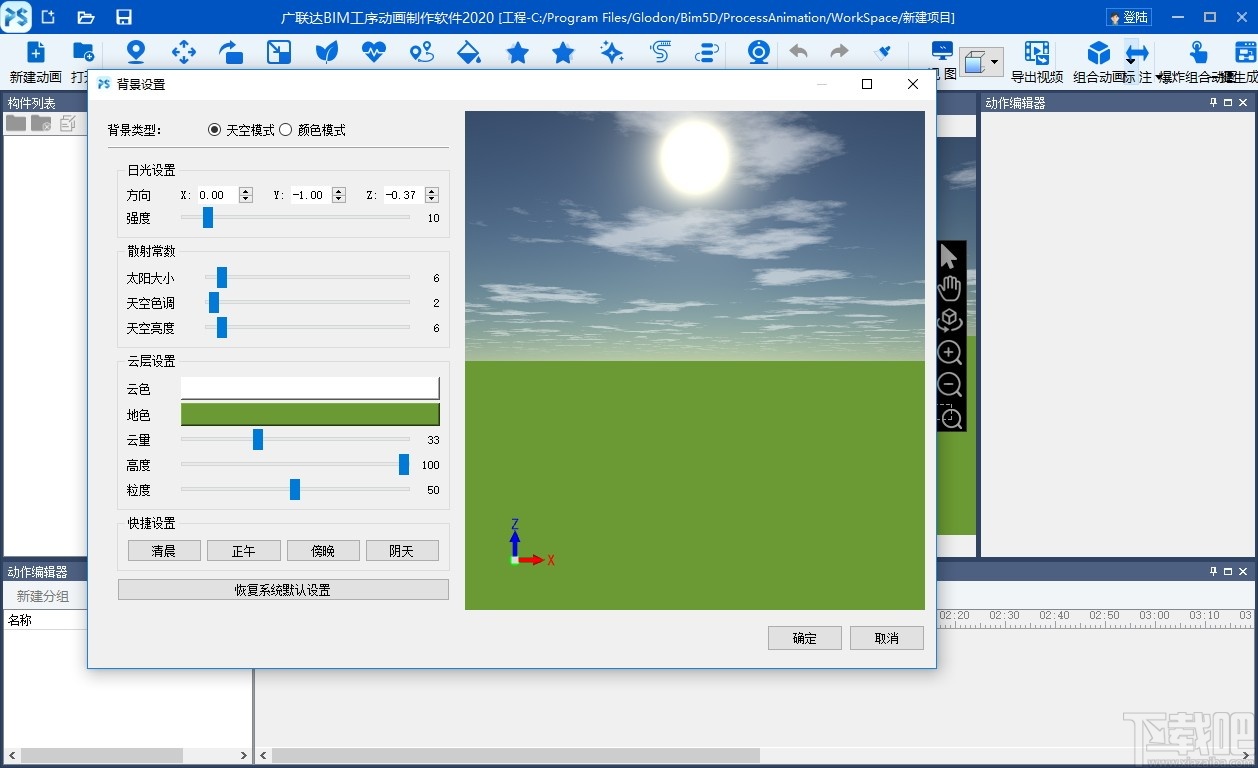Select the 导出视频 (export video) toolbar icon
This screenshot has height=768, width=1258.
coord(1037,52)
